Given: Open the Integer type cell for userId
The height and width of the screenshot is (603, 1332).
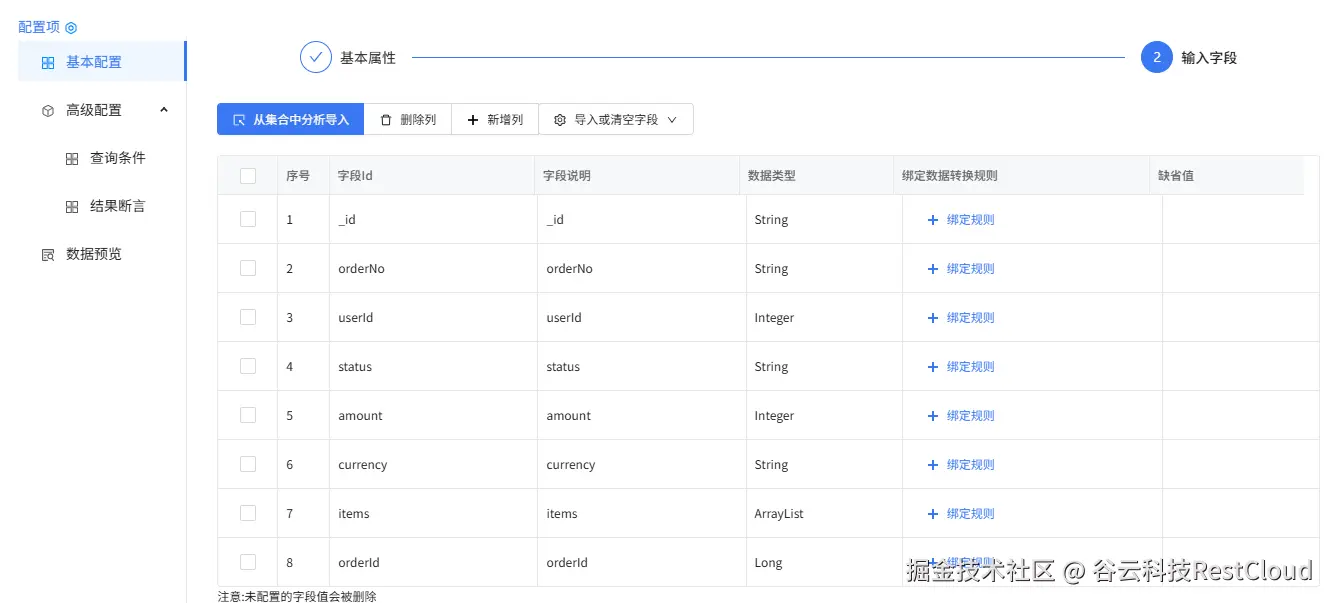Looking at the screenshot, I should click(824, 318).
